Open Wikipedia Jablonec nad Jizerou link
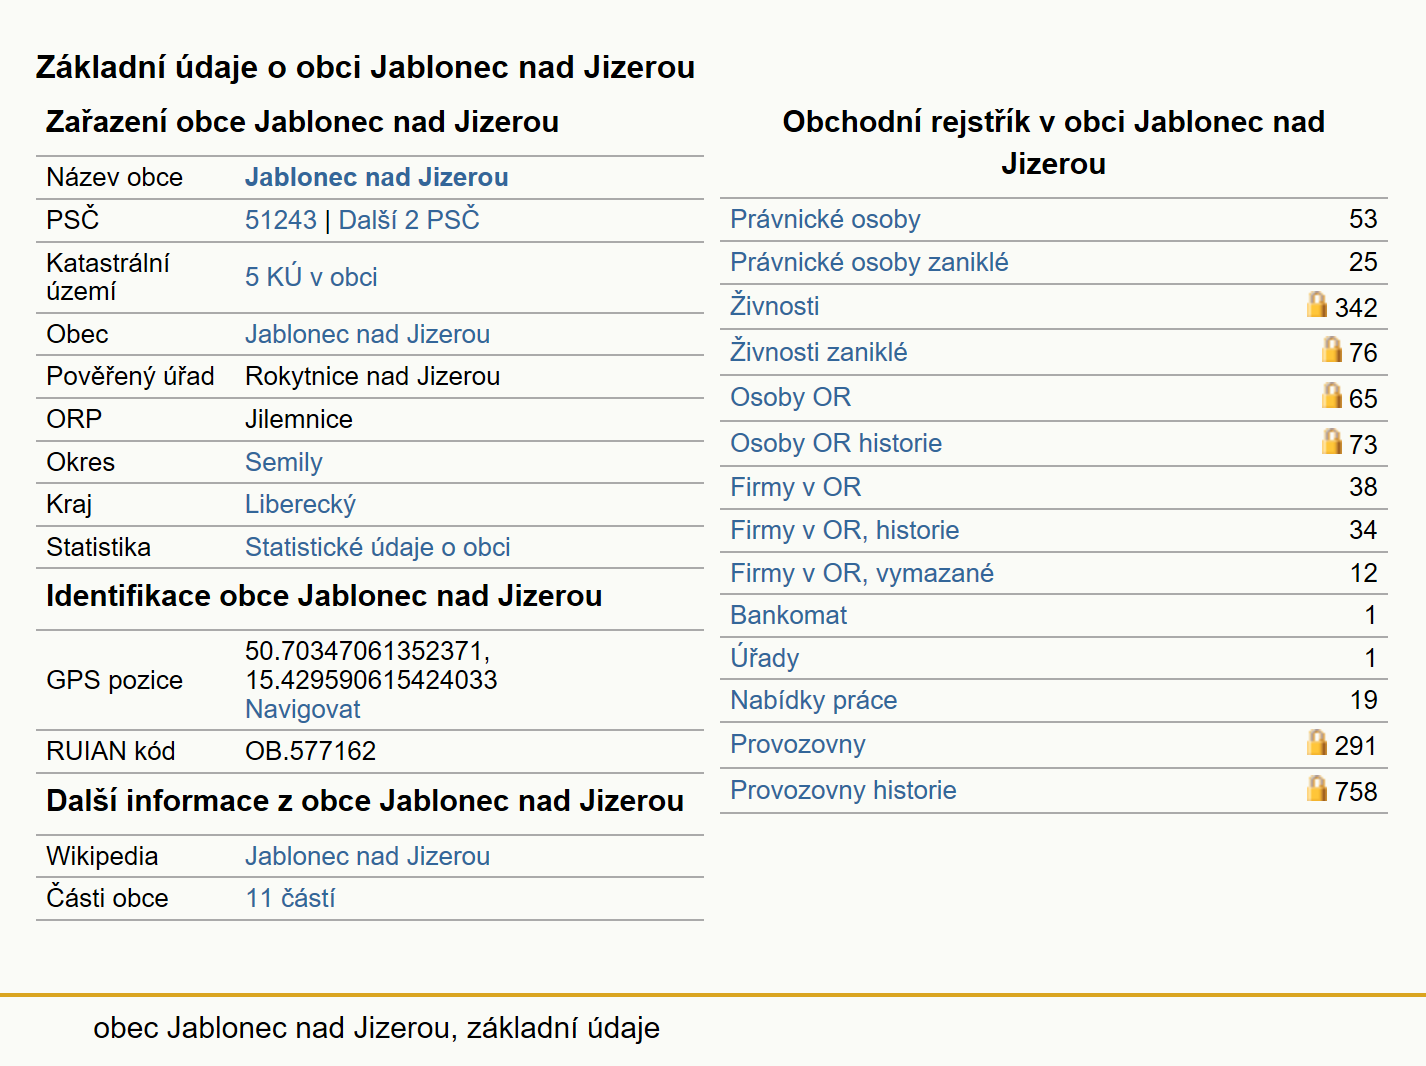 367,856
